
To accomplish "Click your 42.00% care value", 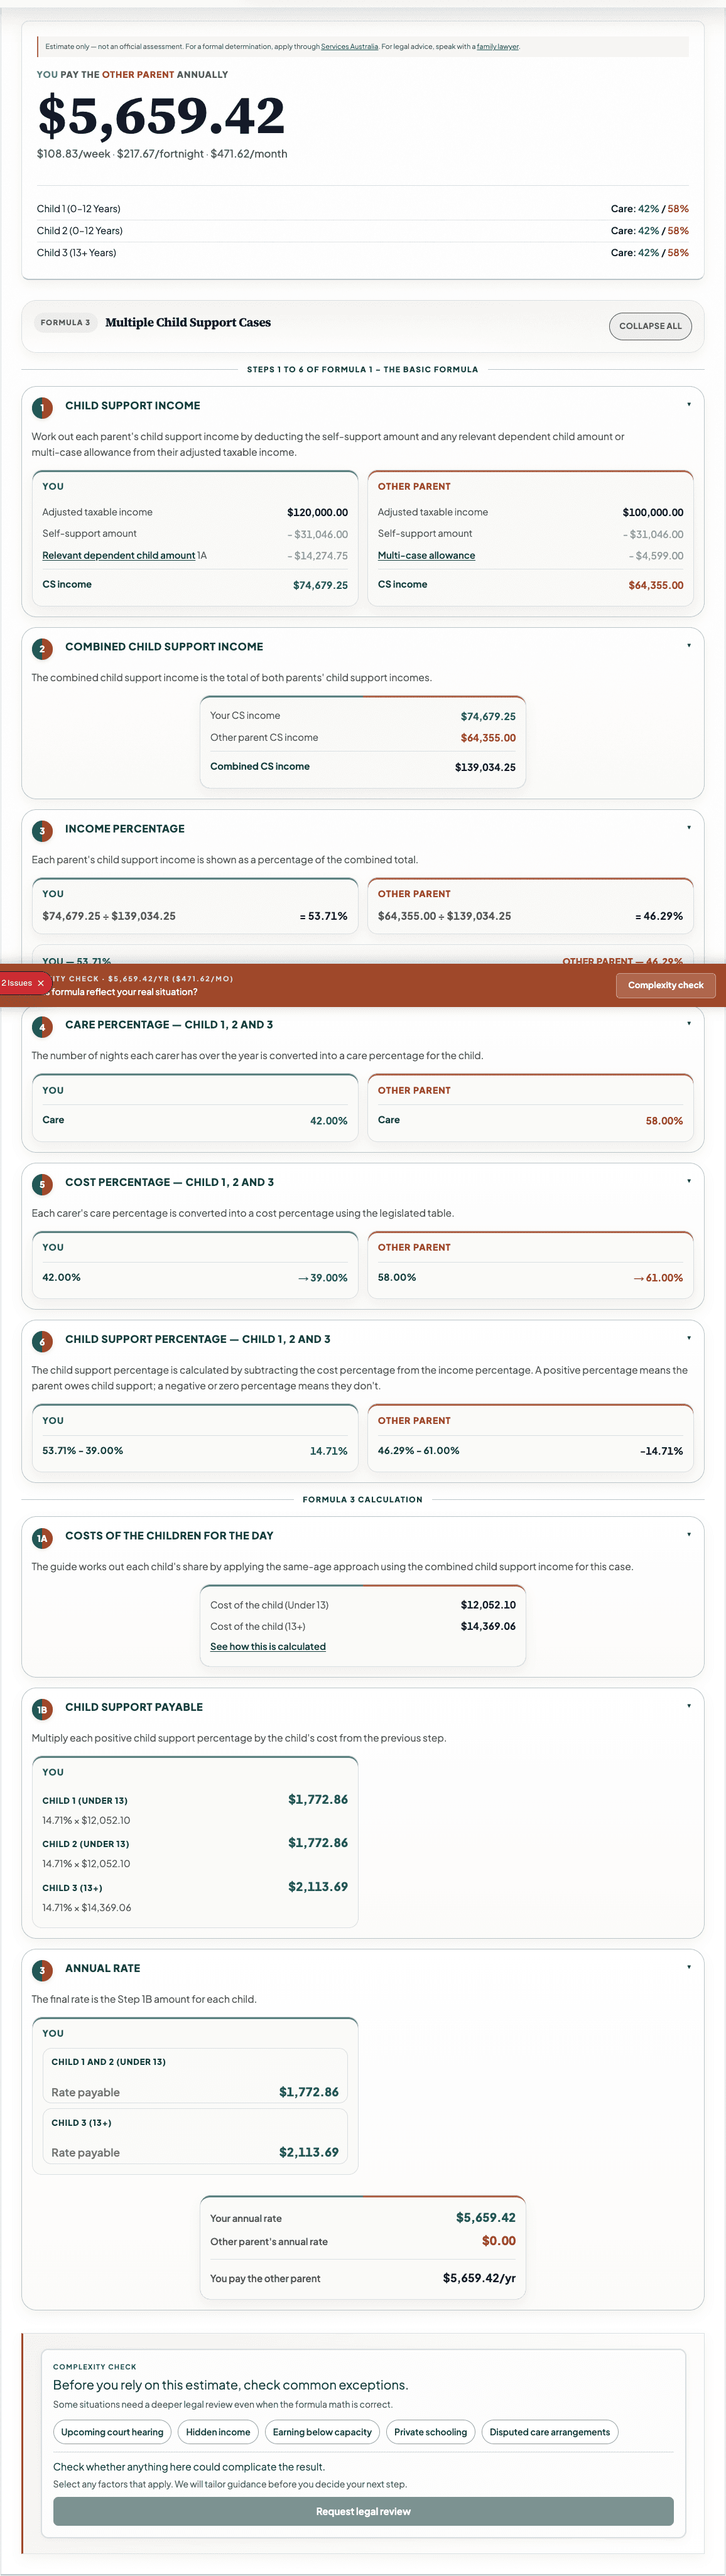I will [x=329, y=1121].
